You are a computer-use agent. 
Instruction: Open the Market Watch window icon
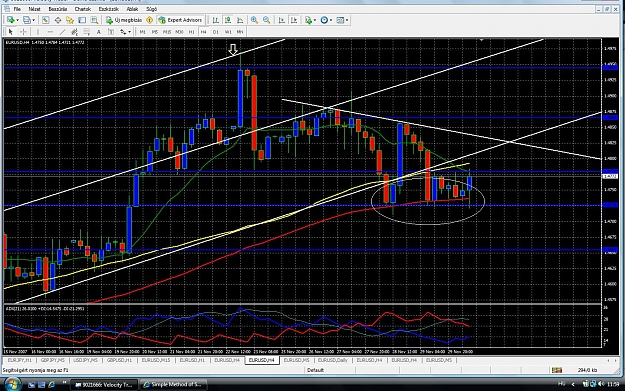45,20
